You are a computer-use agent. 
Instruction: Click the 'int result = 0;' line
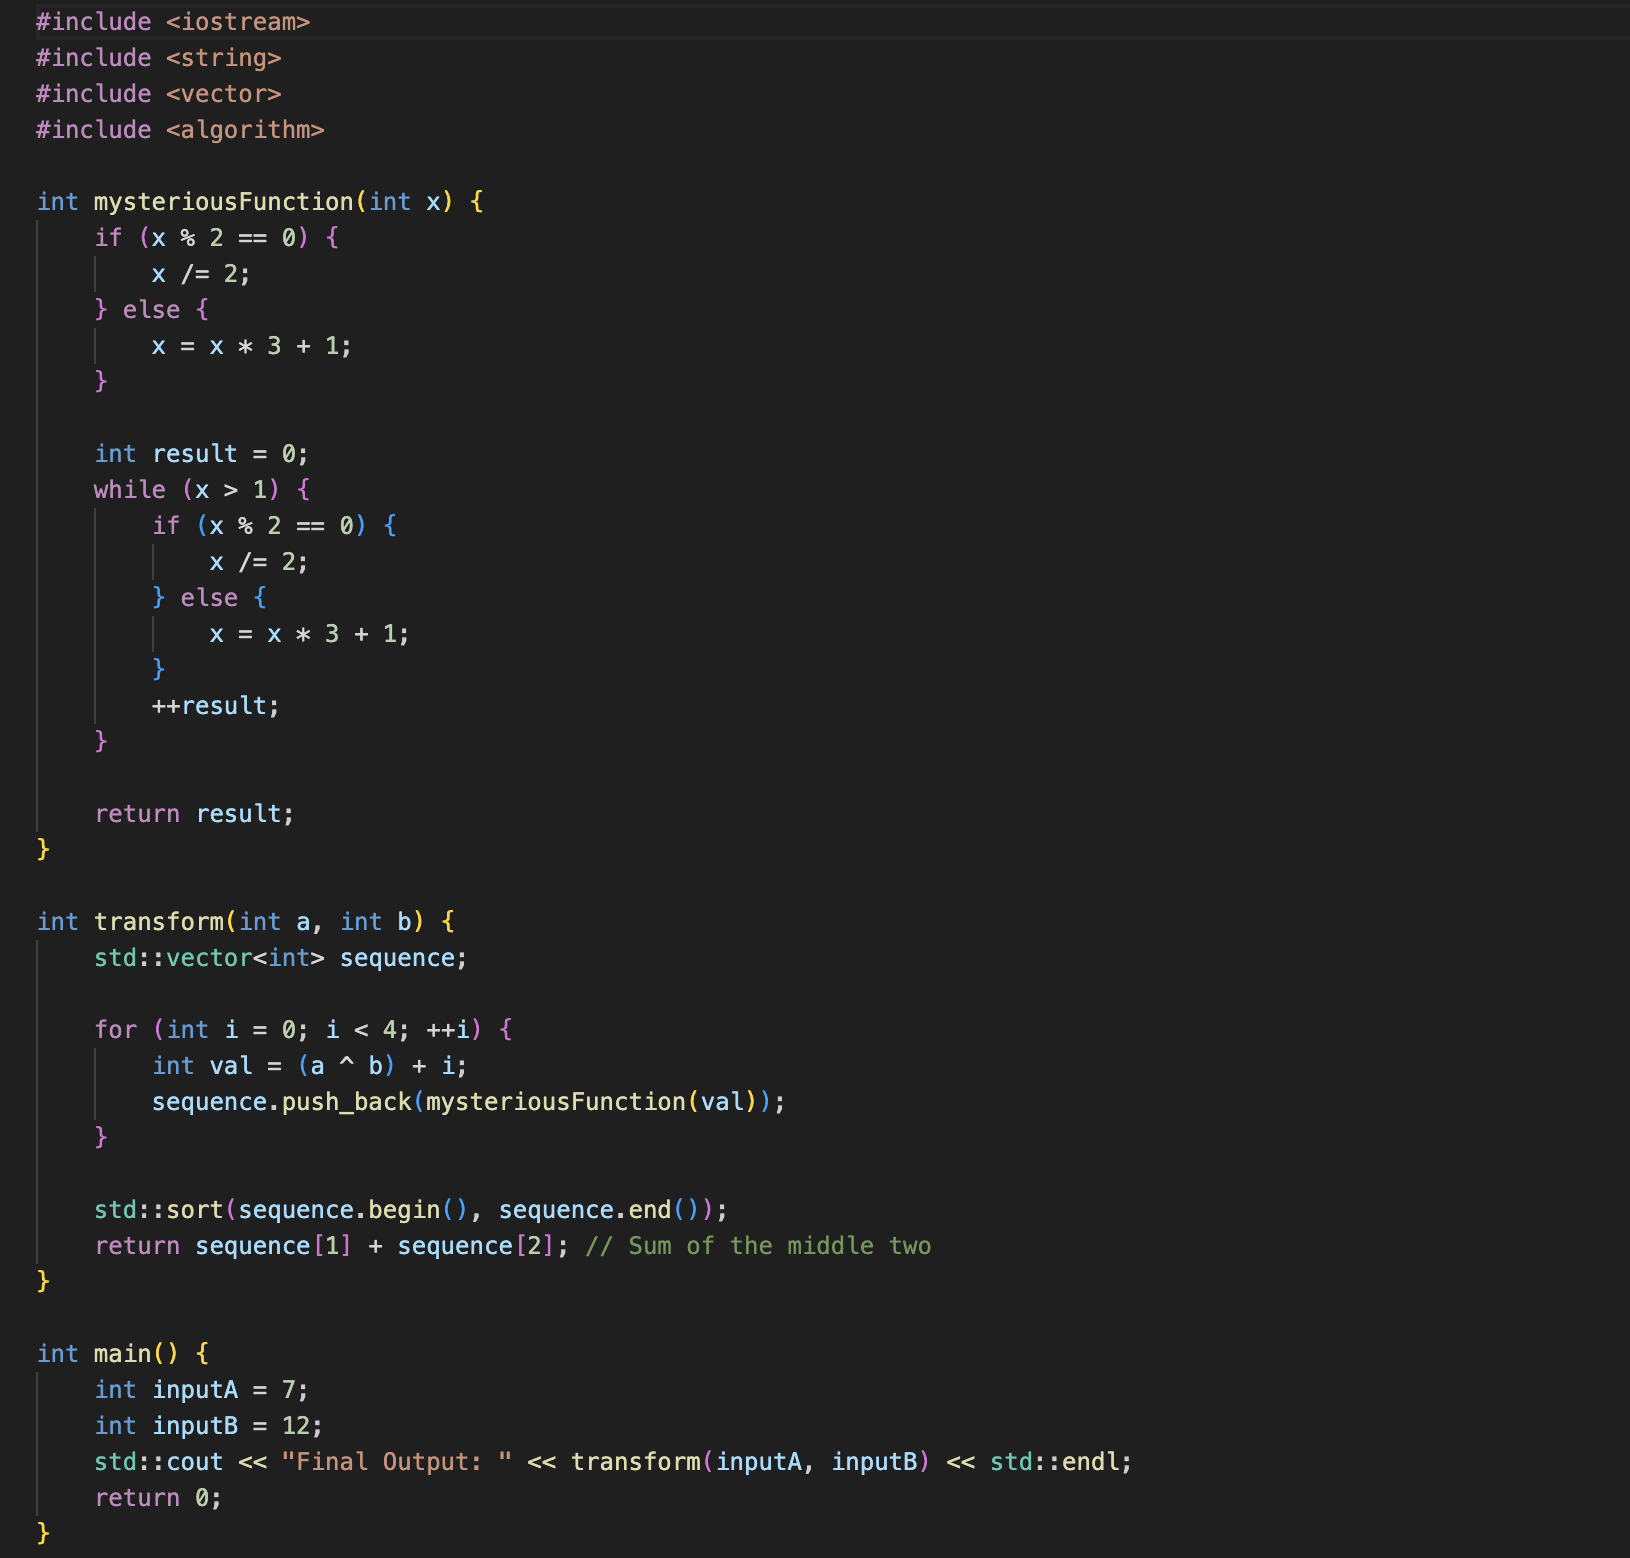pos(201,454)
